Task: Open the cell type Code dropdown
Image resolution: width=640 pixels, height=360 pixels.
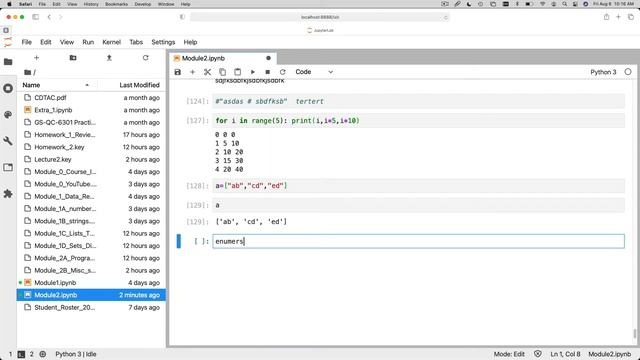Action: 314,72
